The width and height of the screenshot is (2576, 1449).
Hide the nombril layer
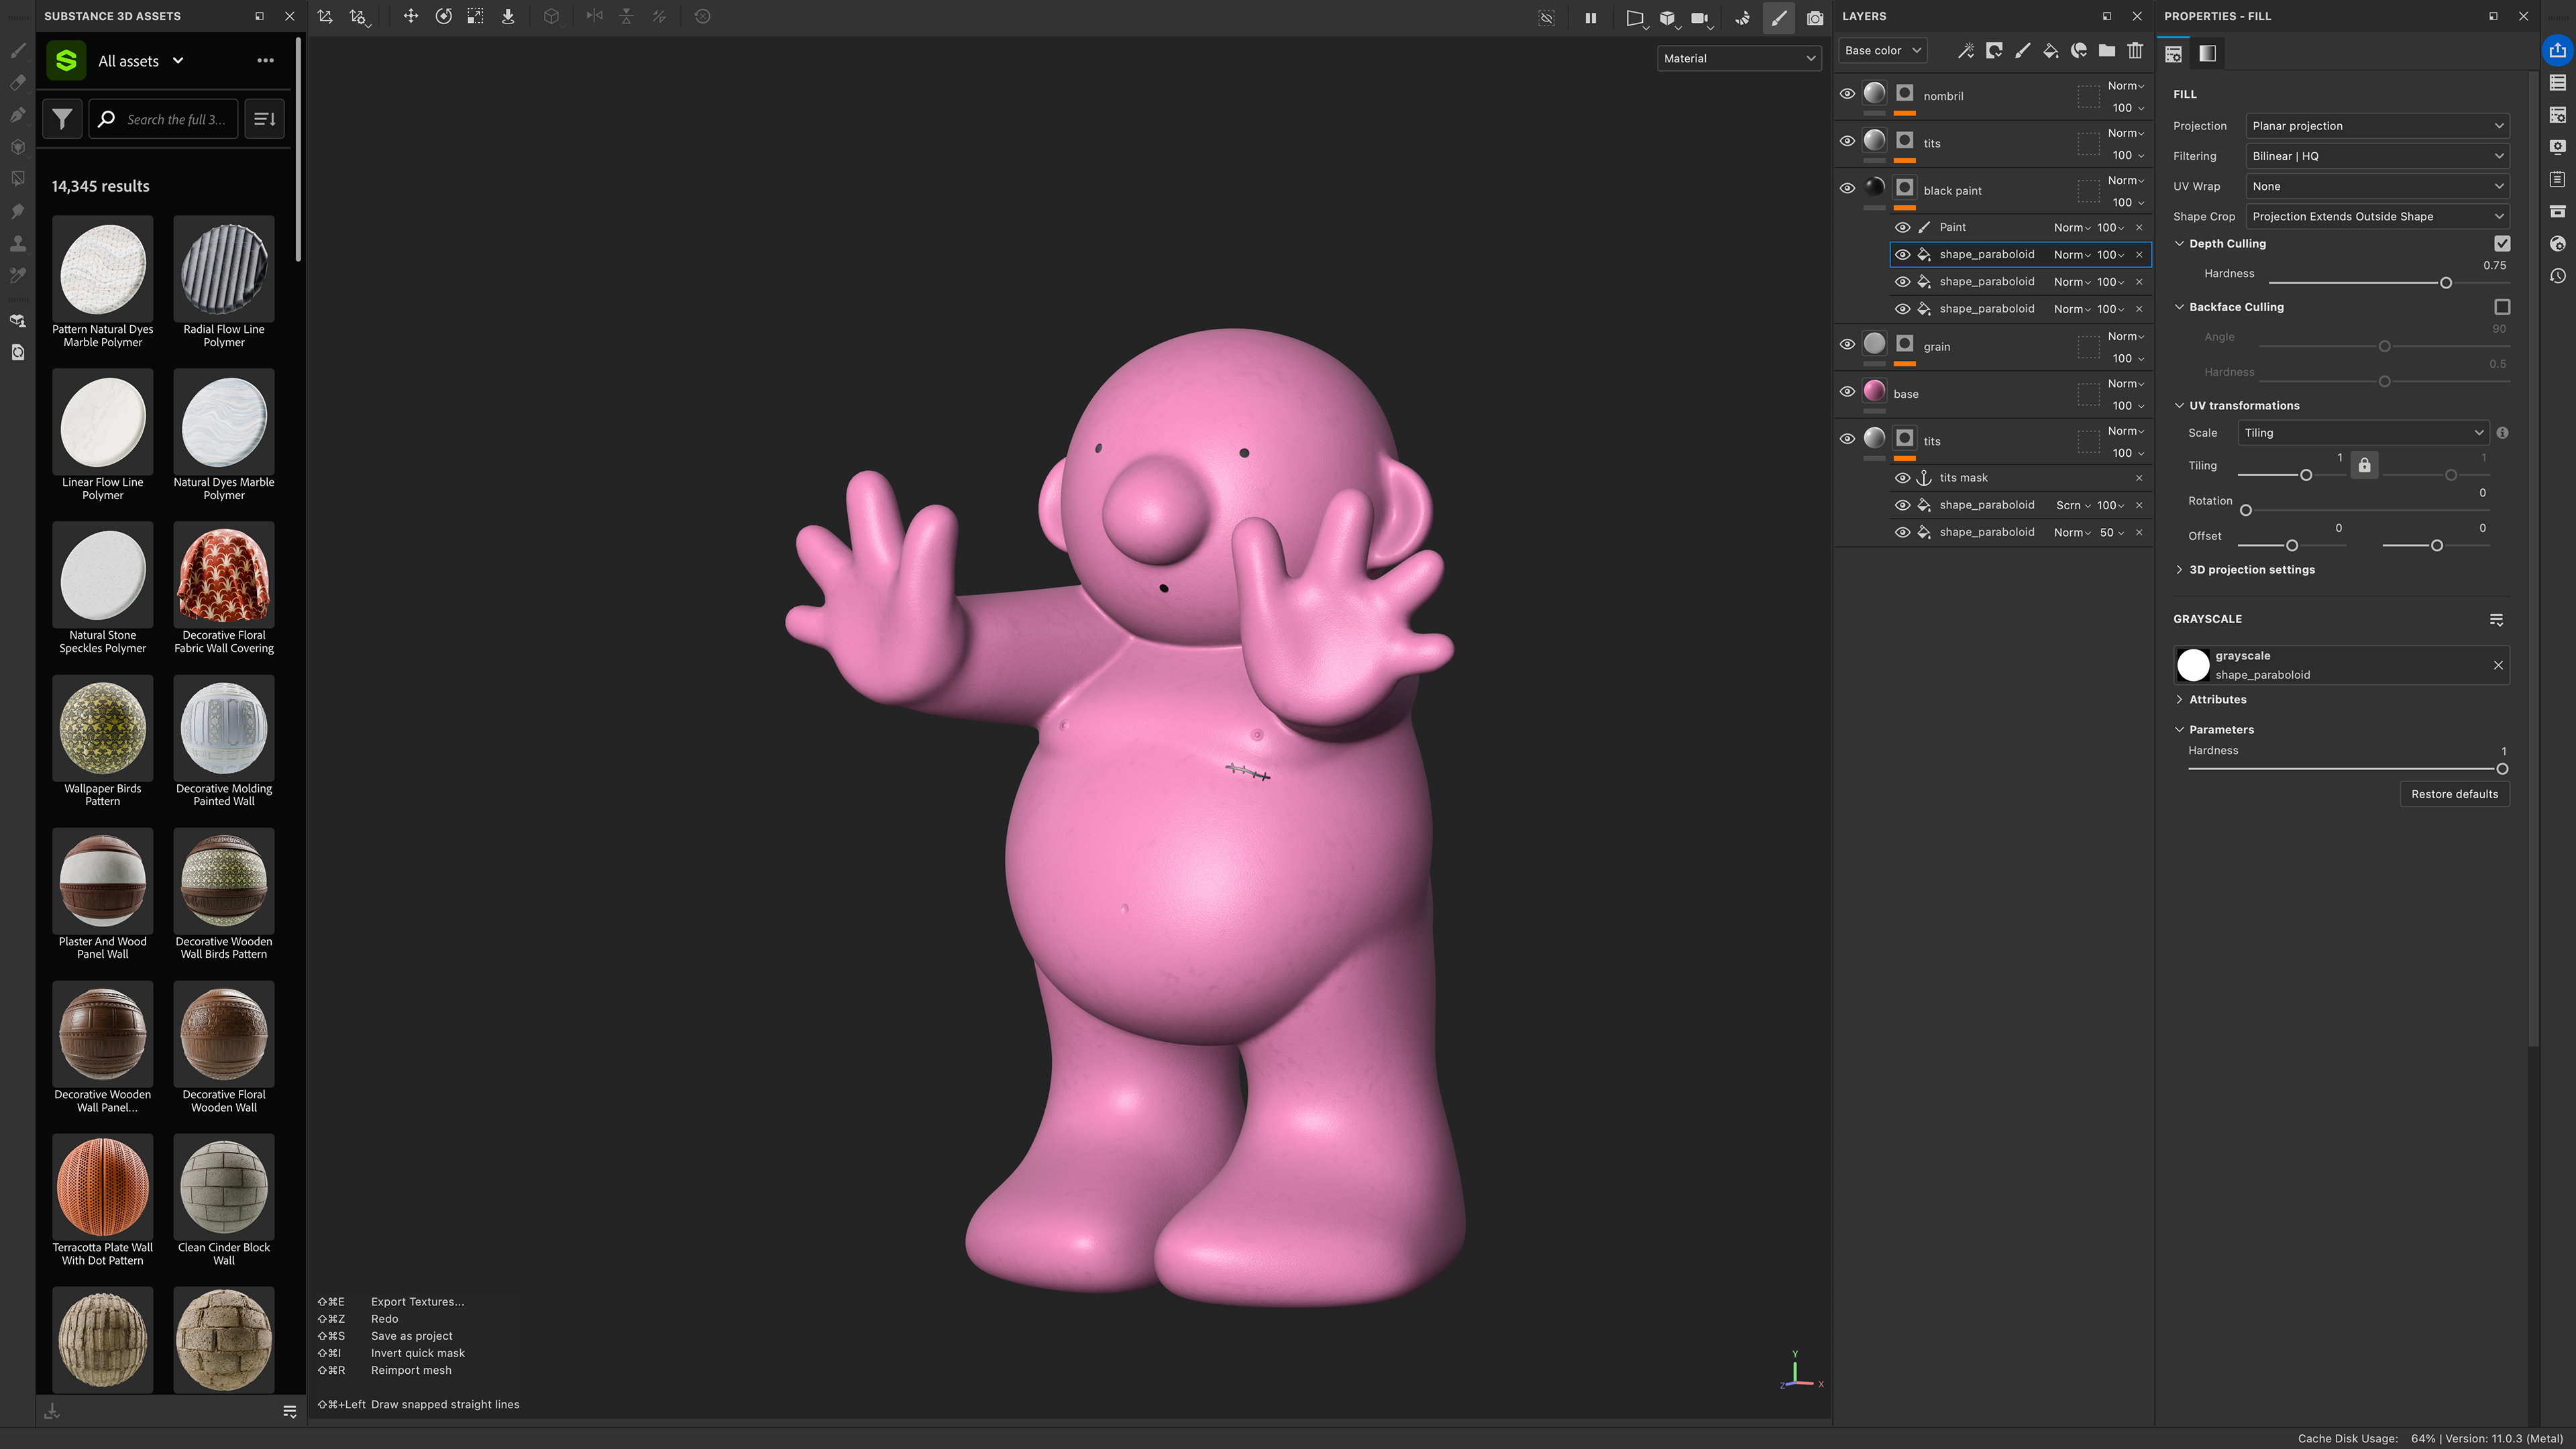click(1847, 94)
